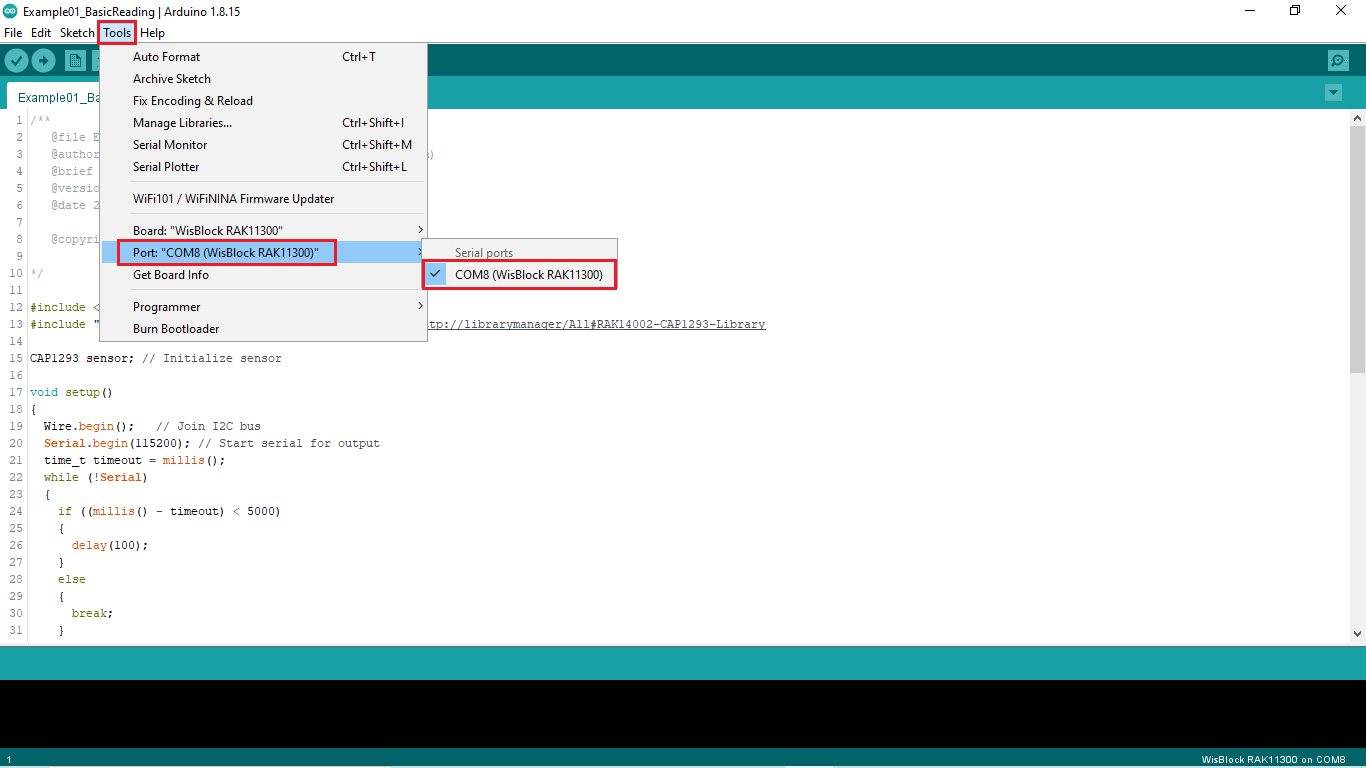Open Manage Libraries from the menu
The height and width of the screenshot is (768, 1366).
coord(264,123)
